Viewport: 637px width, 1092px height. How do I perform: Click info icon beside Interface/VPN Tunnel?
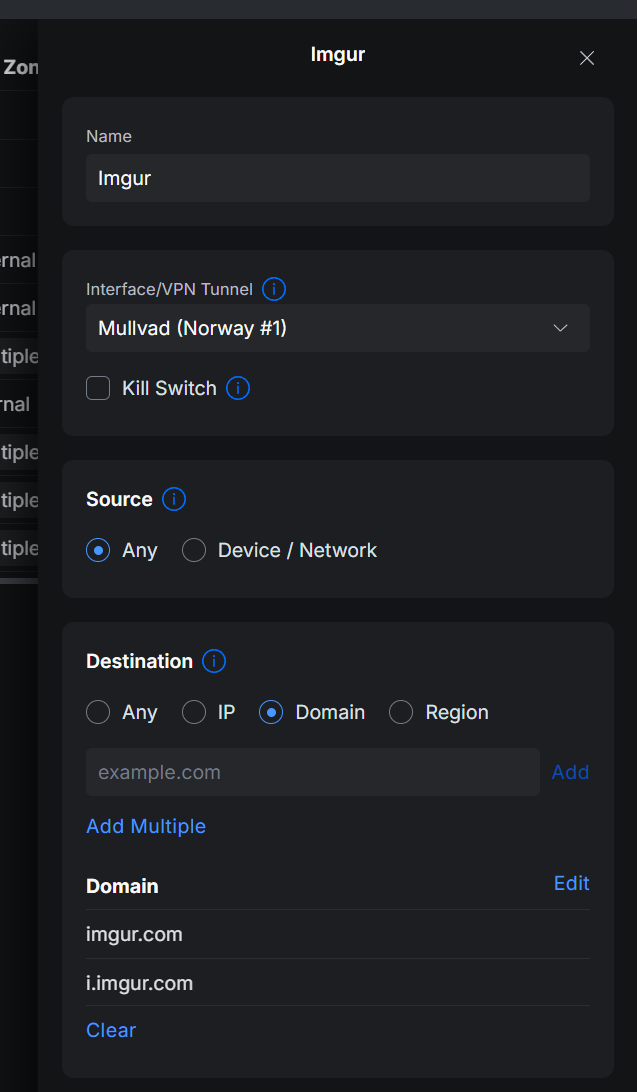click(x=274, y=288)
